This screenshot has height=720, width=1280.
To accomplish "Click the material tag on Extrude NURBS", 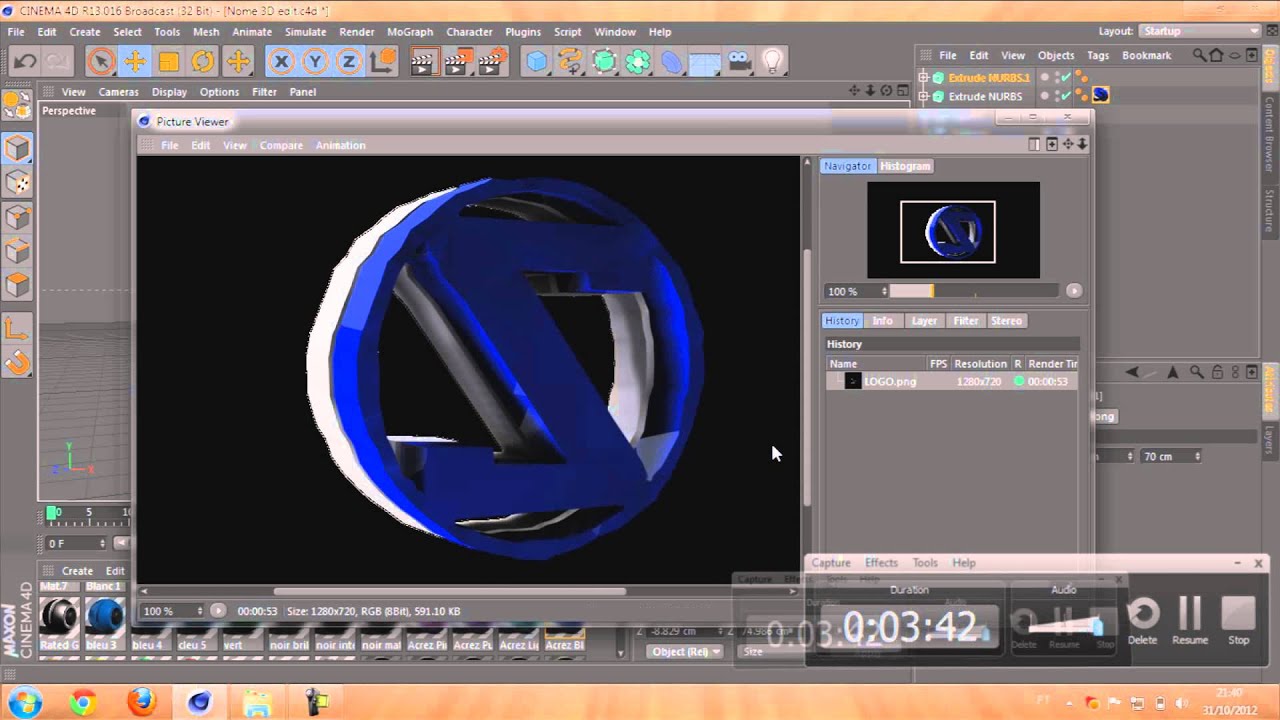I will tap(1100, 96).
